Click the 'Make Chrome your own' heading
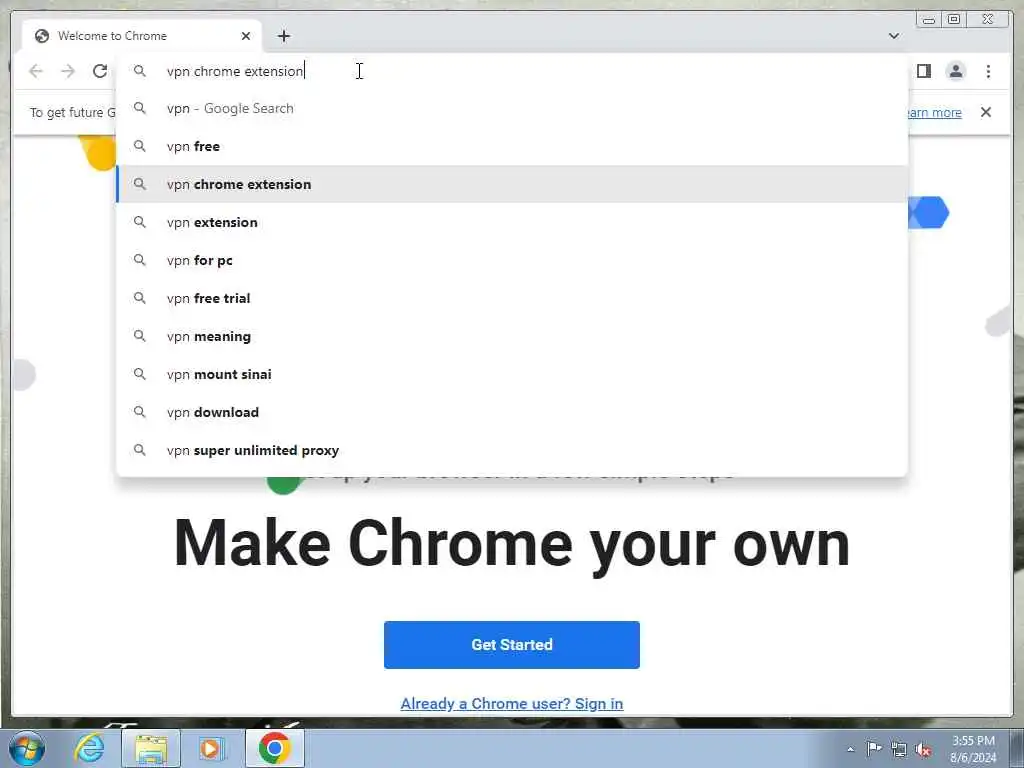Screen dimensions: 1024x768 pos(512,543)
